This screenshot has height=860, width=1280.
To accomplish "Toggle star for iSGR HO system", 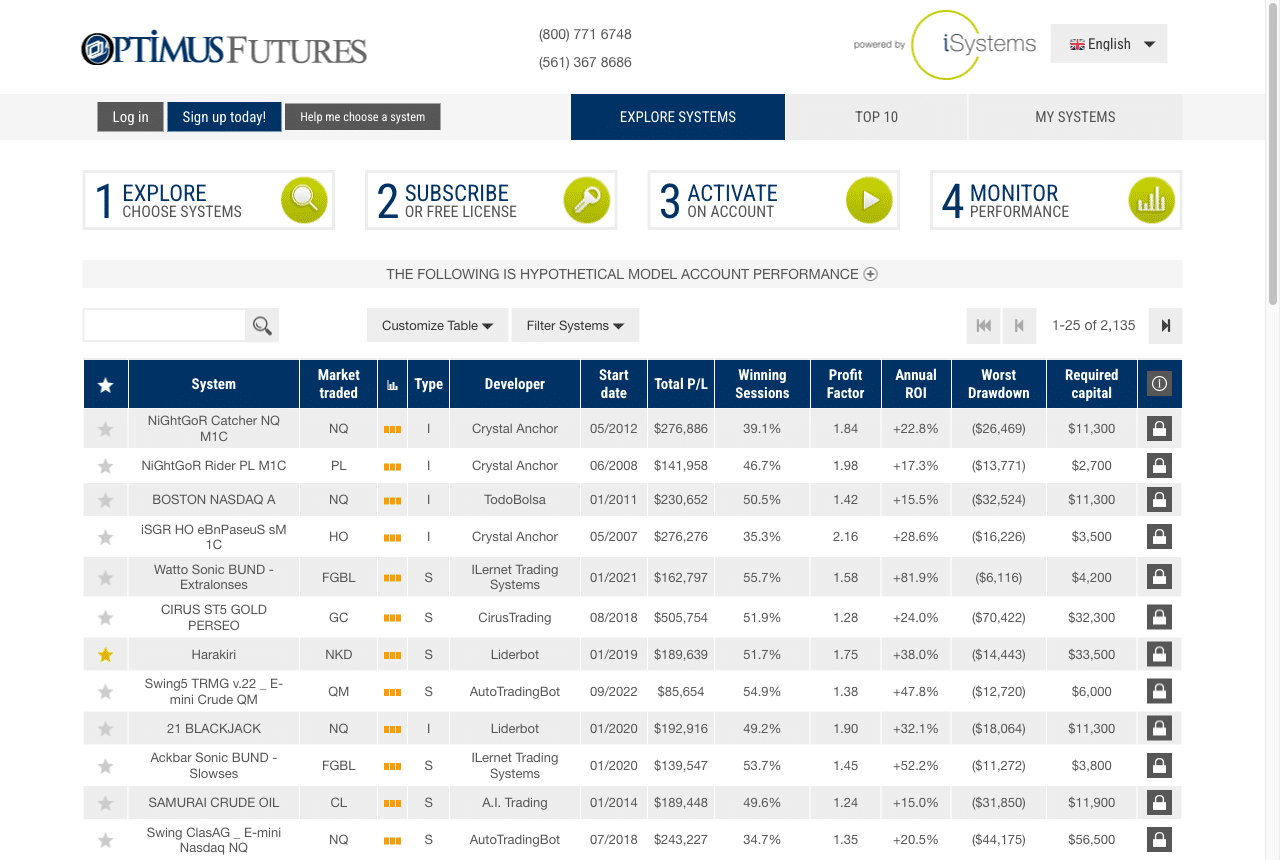I will [105, 538].
